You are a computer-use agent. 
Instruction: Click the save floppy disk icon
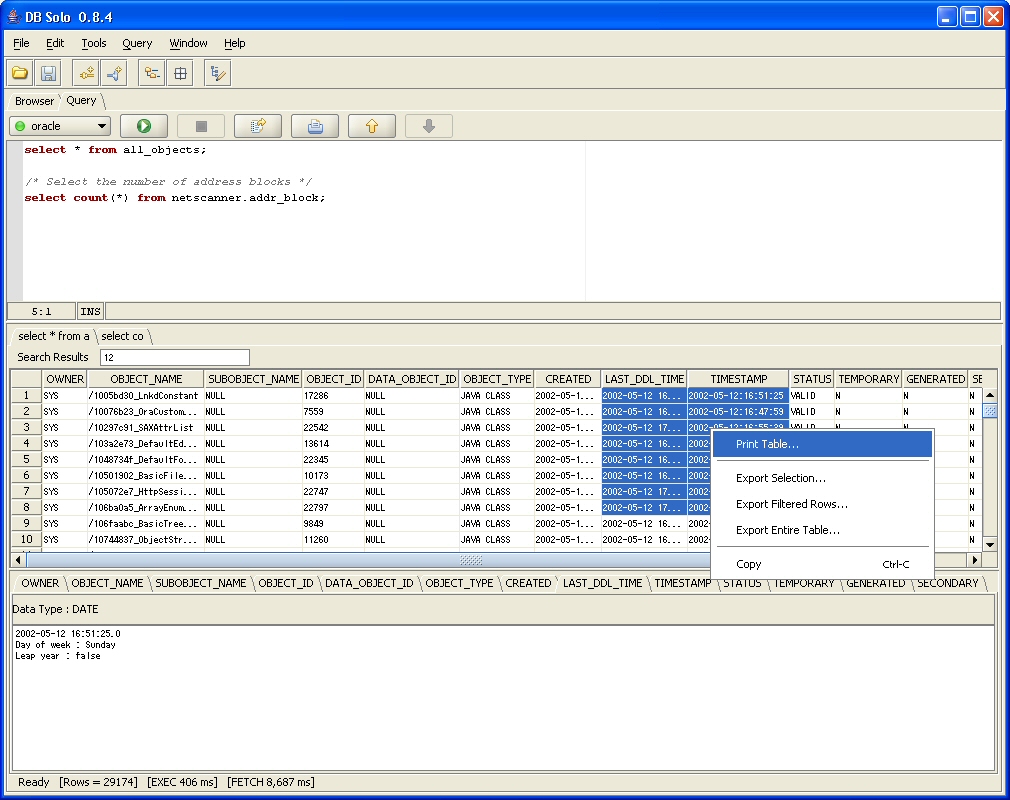pyautogui.click(x=48, y=73)
